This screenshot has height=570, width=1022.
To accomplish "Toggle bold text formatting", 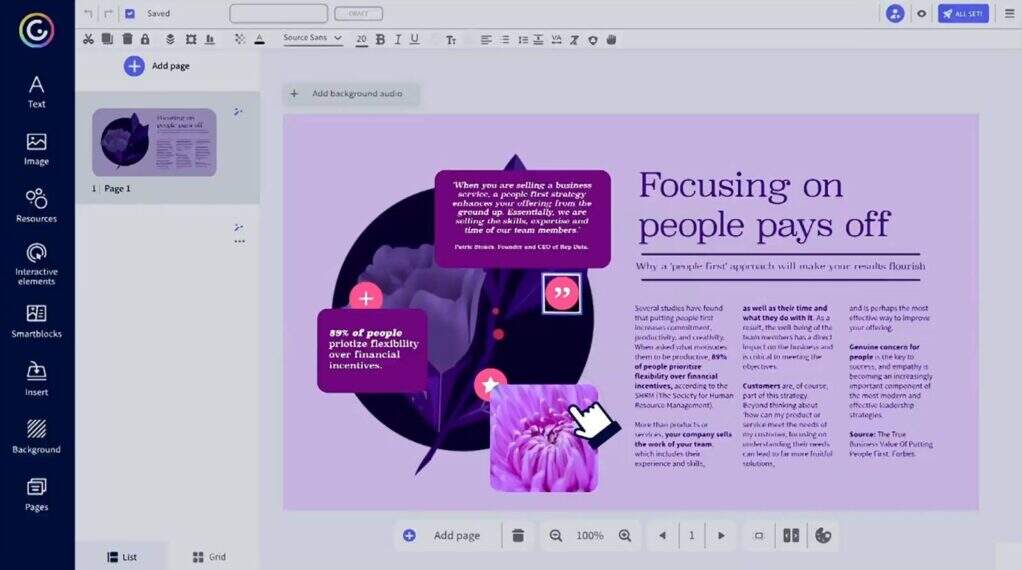I will tap(380, 39).
